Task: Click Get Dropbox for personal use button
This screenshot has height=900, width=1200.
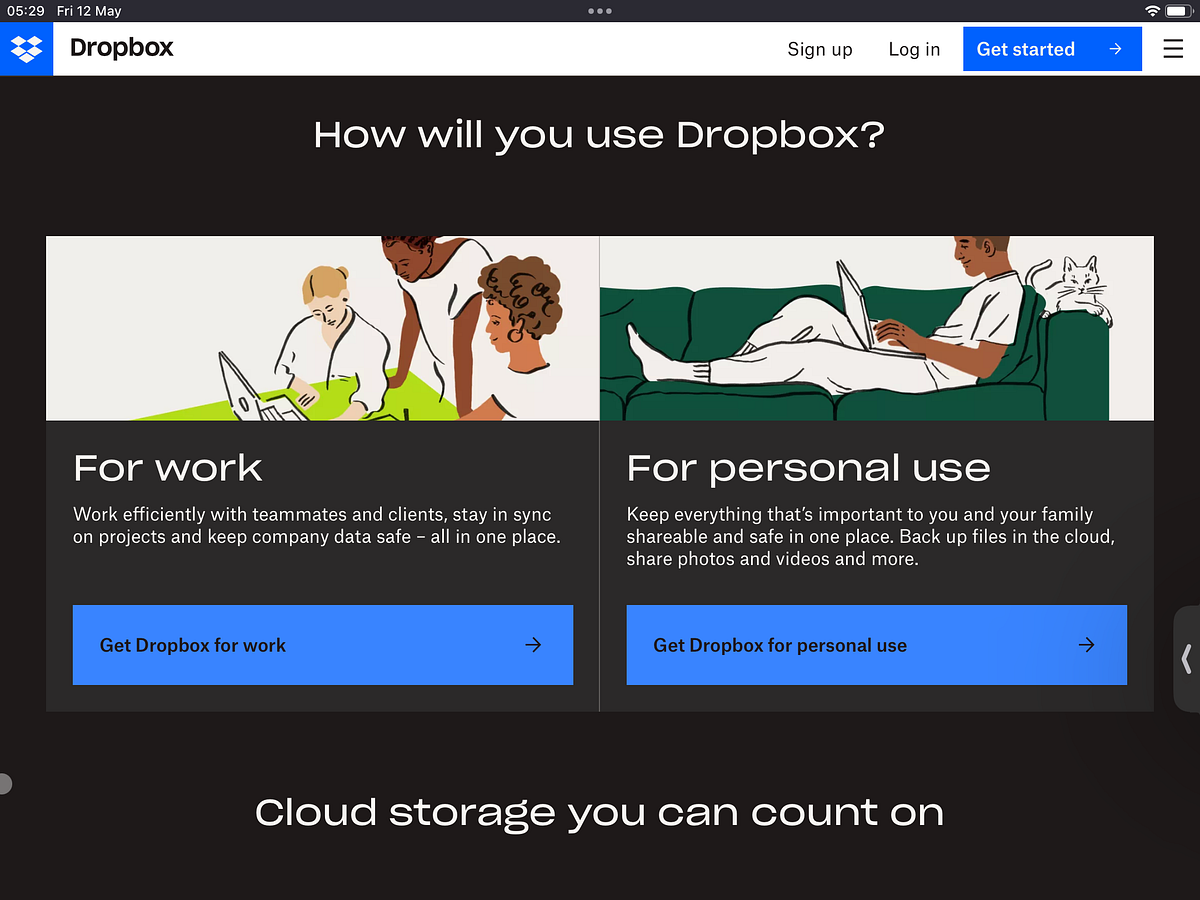Action: click(877, 645)
